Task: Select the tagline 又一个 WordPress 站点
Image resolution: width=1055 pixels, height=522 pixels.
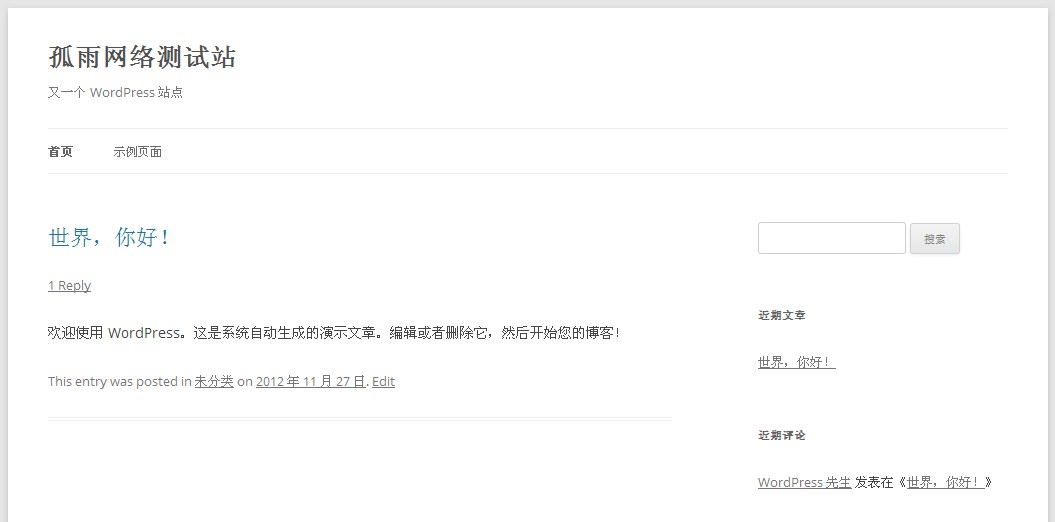Action: click(115, 93)
